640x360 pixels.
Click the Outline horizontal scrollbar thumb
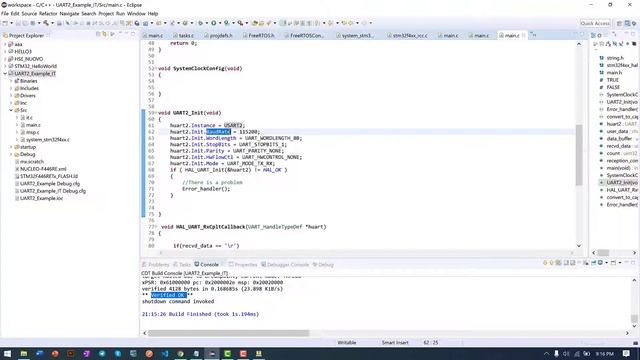[603, 253]
